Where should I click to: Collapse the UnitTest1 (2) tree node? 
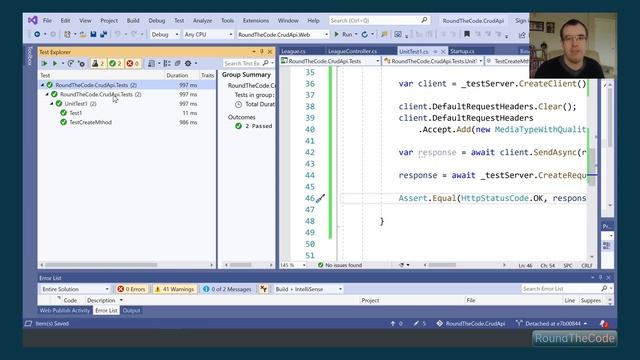pyautogui.click(x=52, y=104)
